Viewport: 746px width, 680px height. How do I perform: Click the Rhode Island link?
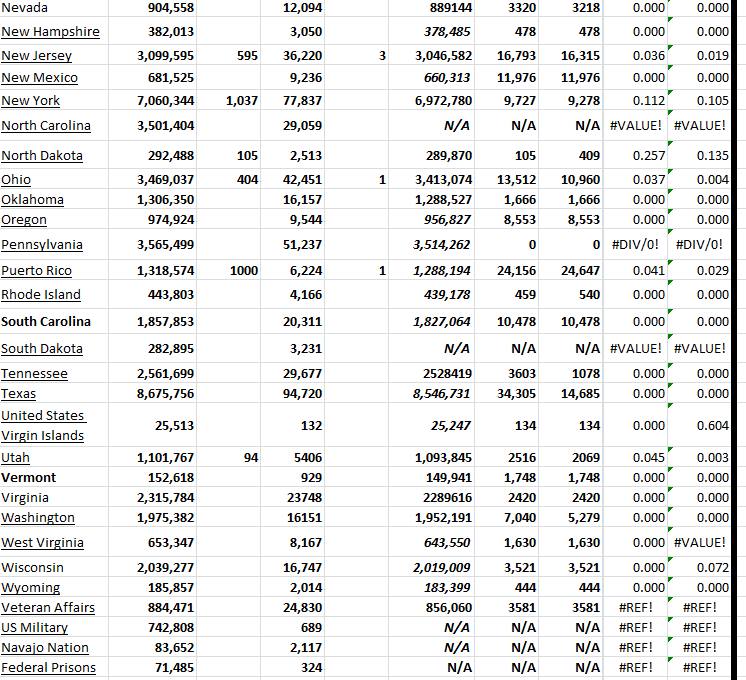(40, 295)
